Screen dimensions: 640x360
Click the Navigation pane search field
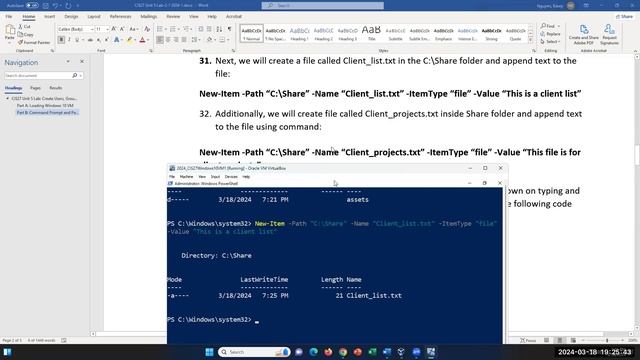tap(39, 76)
